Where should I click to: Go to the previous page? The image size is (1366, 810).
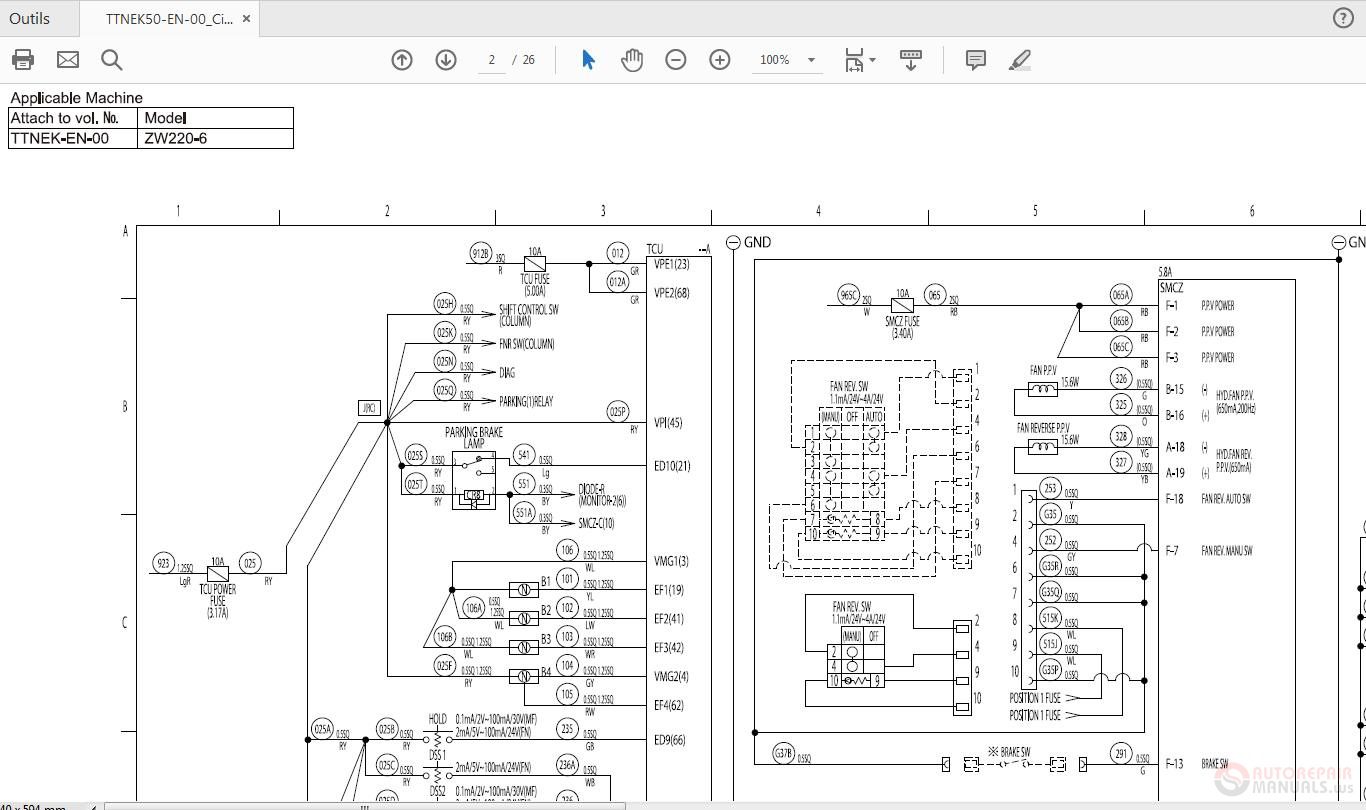pos(401,59)
